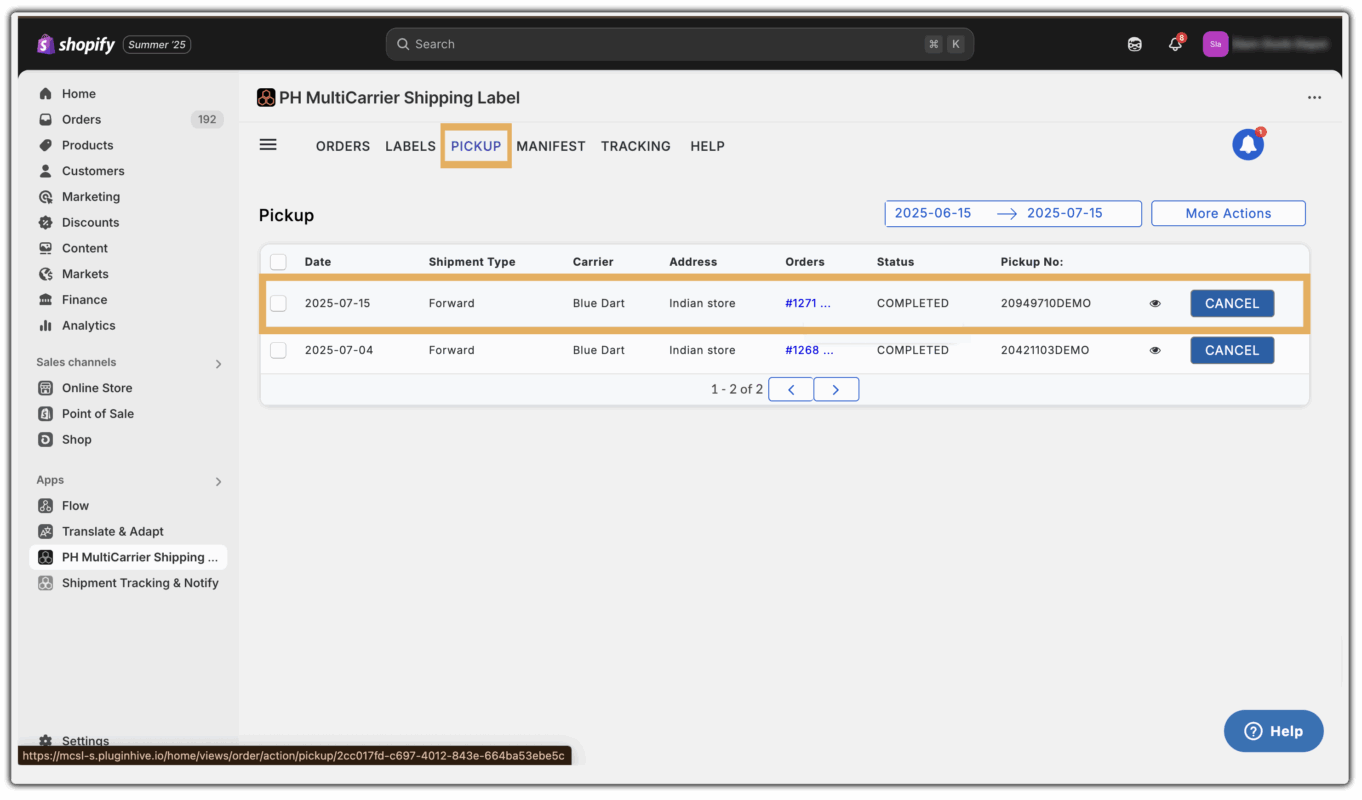
Task: Click the Products tag icon
Action: point(45,145)
